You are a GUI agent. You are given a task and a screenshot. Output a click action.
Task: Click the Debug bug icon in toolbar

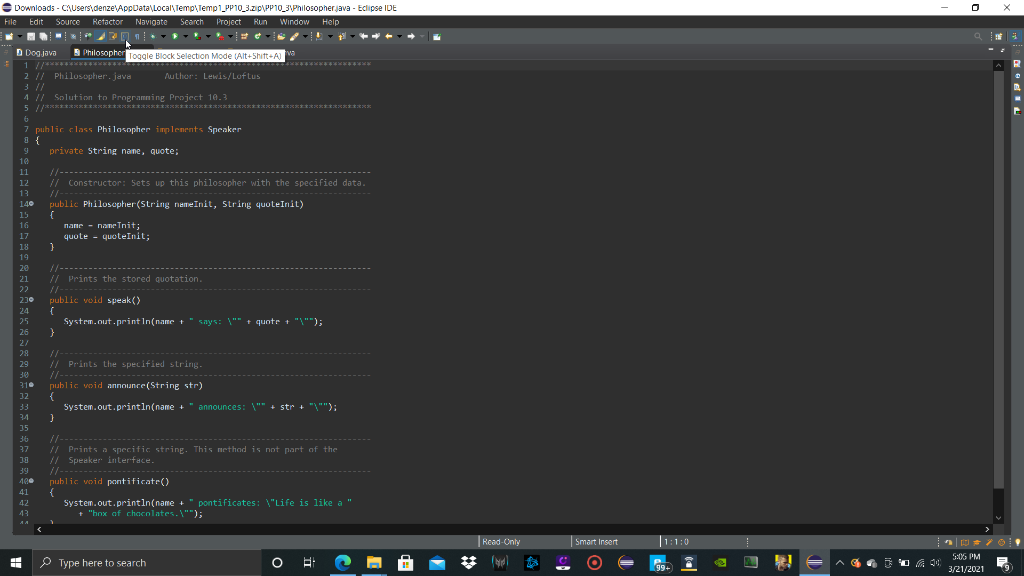[x=152, y=37]
